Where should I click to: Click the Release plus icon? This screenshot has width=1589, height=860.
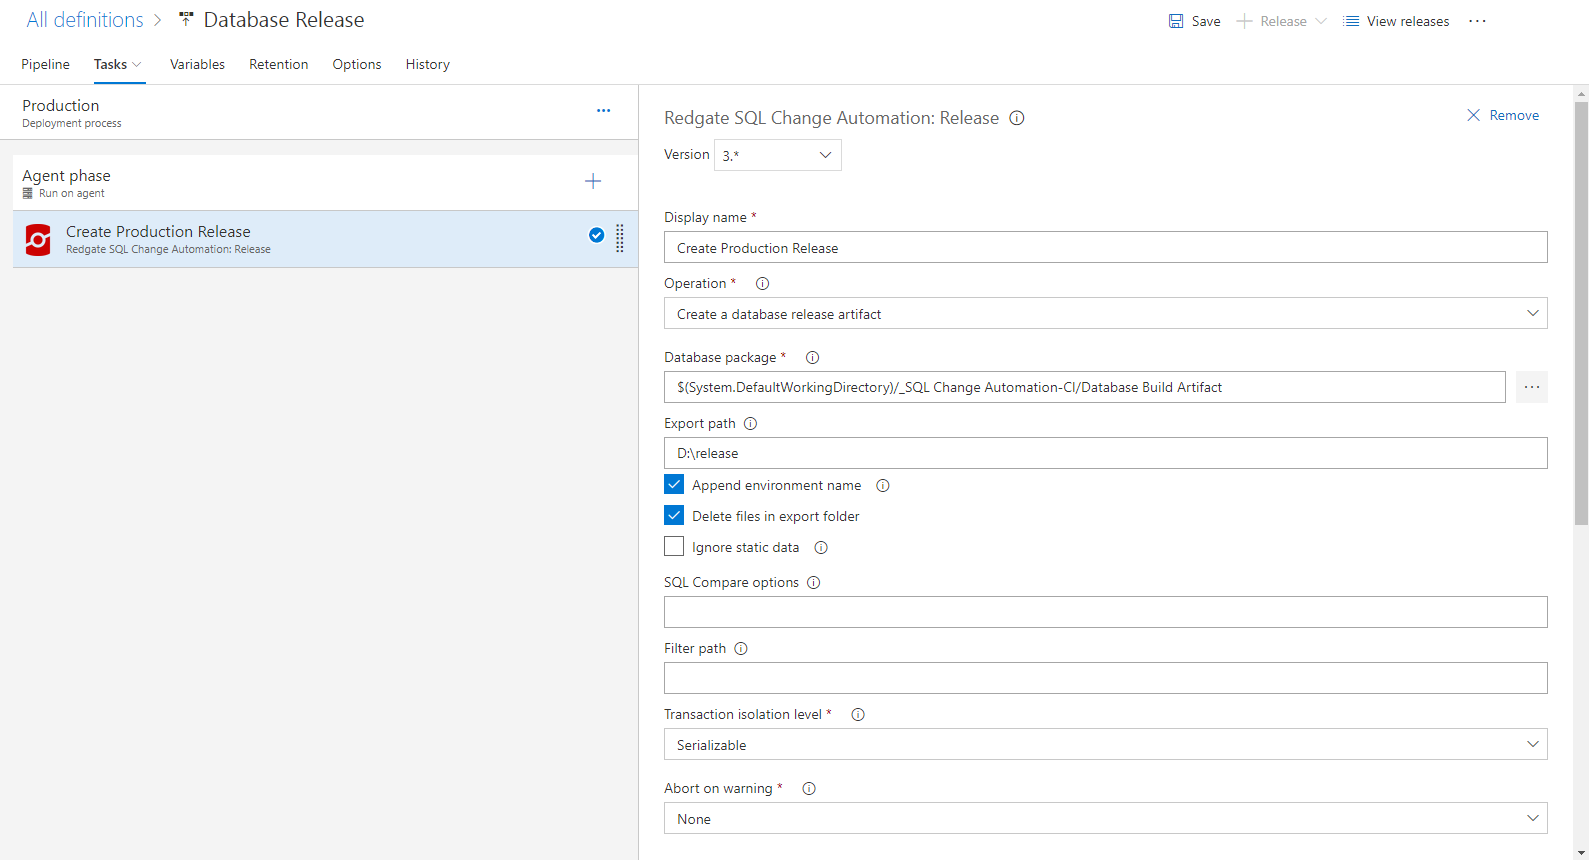click(x=1244, y=21)
